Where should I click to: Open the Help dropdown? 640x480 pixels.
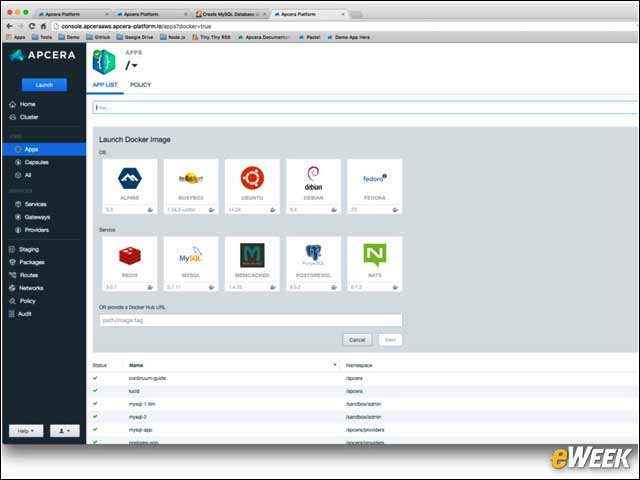[x=26, y=431]
